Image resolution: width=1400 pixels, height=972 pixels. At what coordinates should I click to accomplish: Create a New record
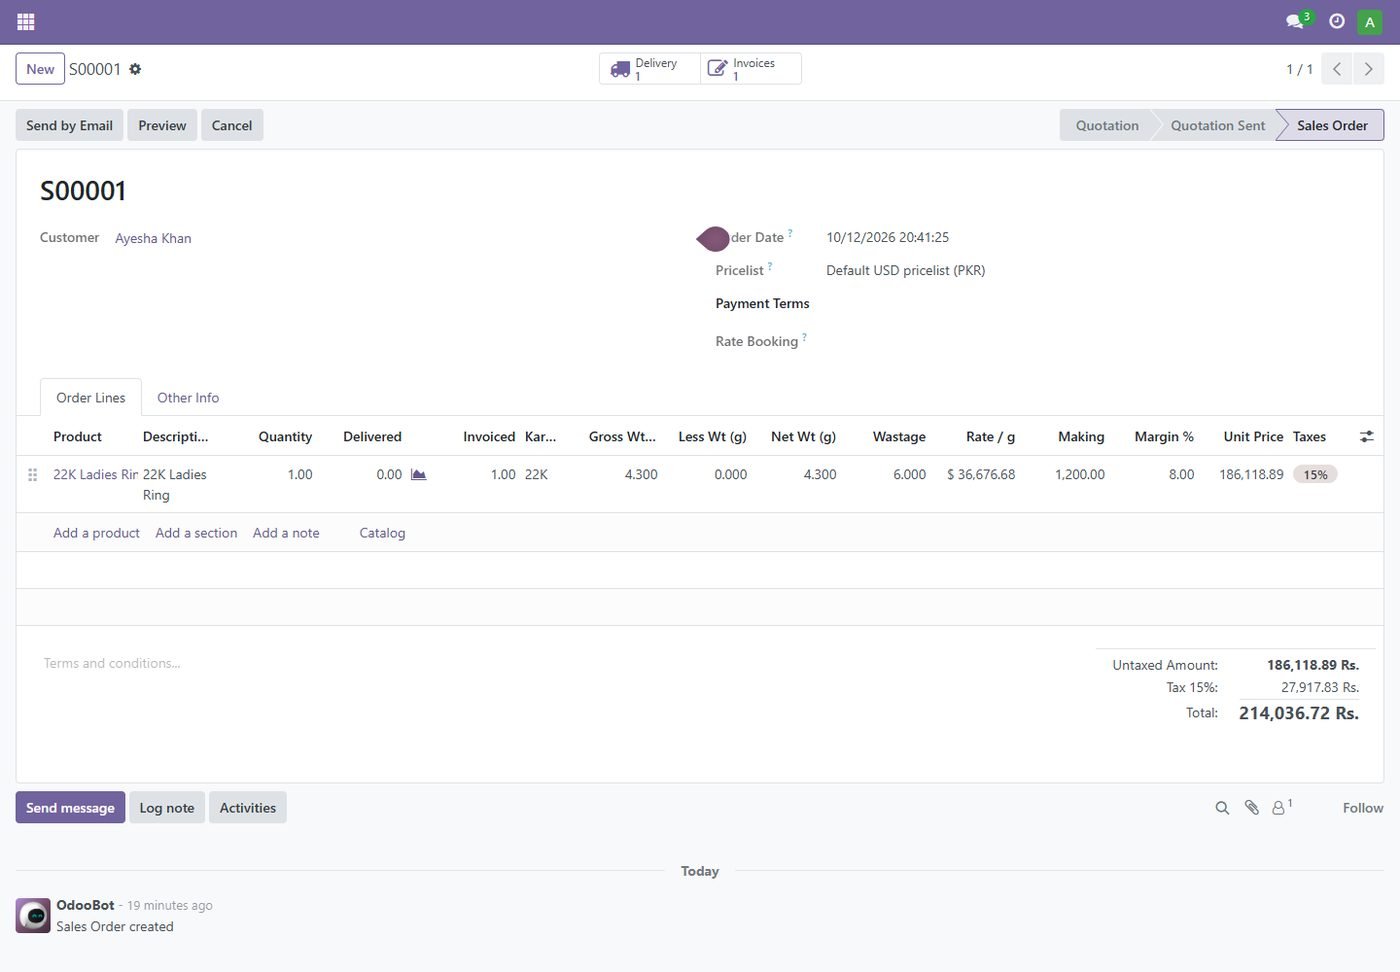tap(40, 69)
